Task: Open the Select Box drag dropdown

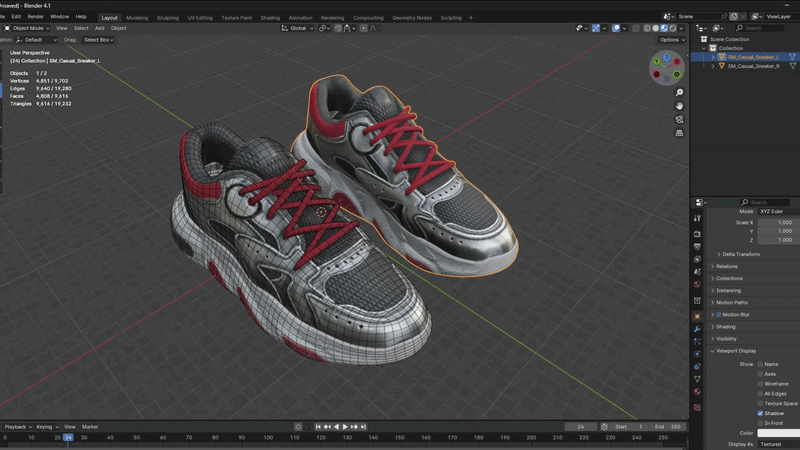Action: point(98,40)
